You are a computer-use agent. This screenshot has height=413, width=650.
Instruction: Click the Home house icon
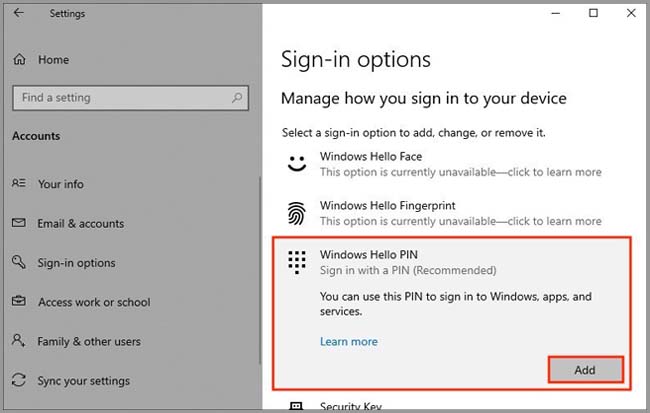click(x=19, y=59)
